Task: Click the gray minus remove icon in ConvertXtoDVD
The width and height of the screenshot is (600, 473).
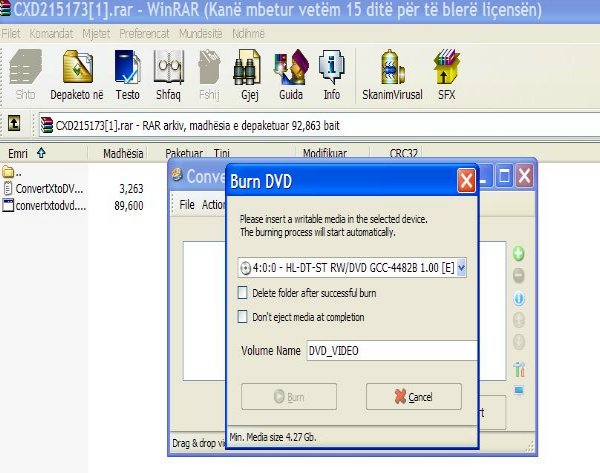Action: tap(518, 276)
